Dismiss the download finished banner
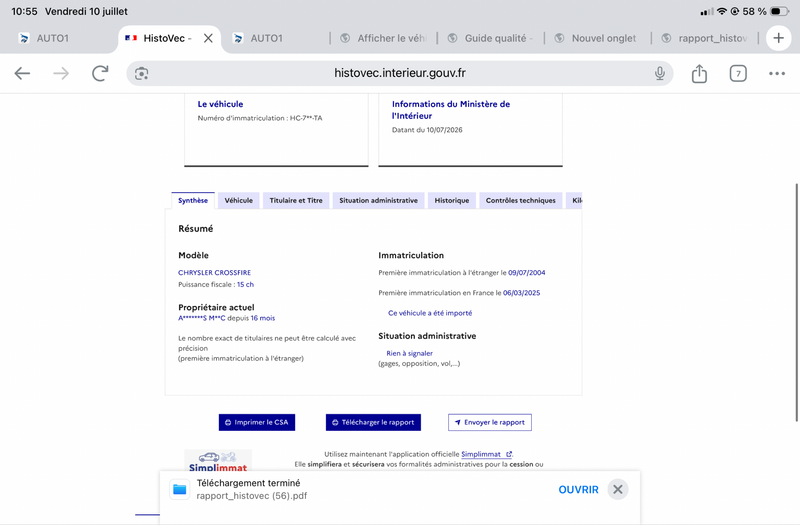Screen dimensions: 800x525 click(x=617, y=489)
